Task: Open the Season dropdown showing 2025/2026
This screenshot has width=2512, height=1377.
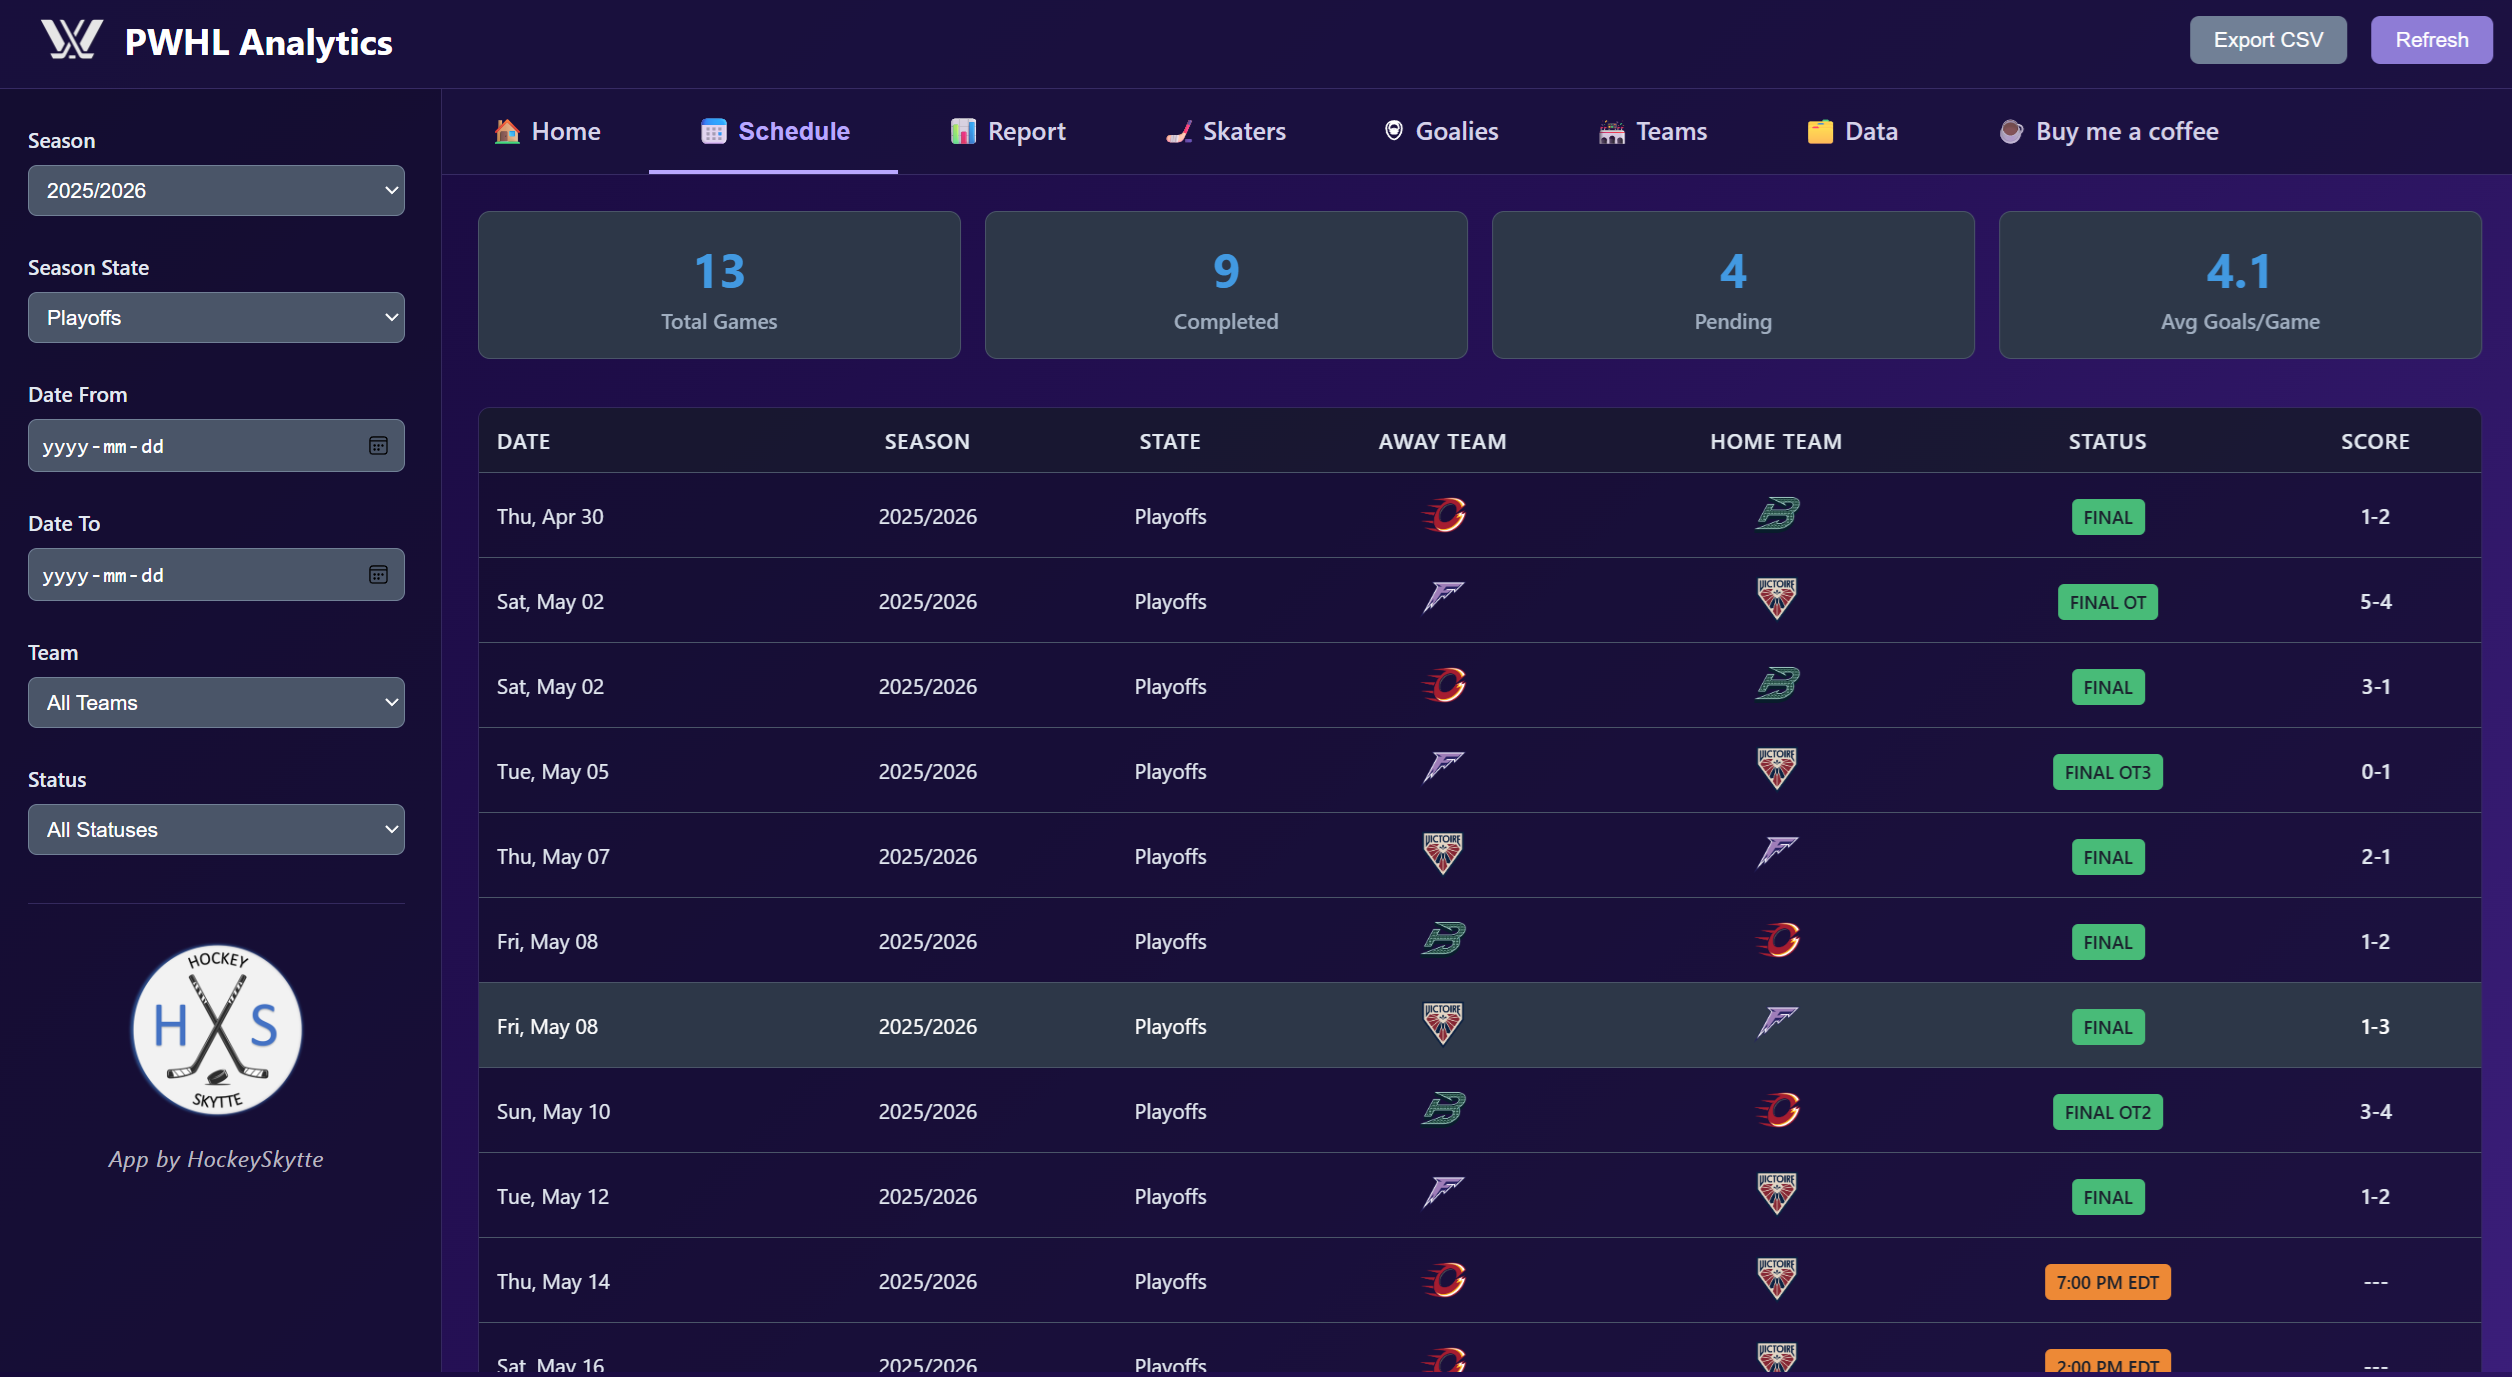Action: click(216, 190)
